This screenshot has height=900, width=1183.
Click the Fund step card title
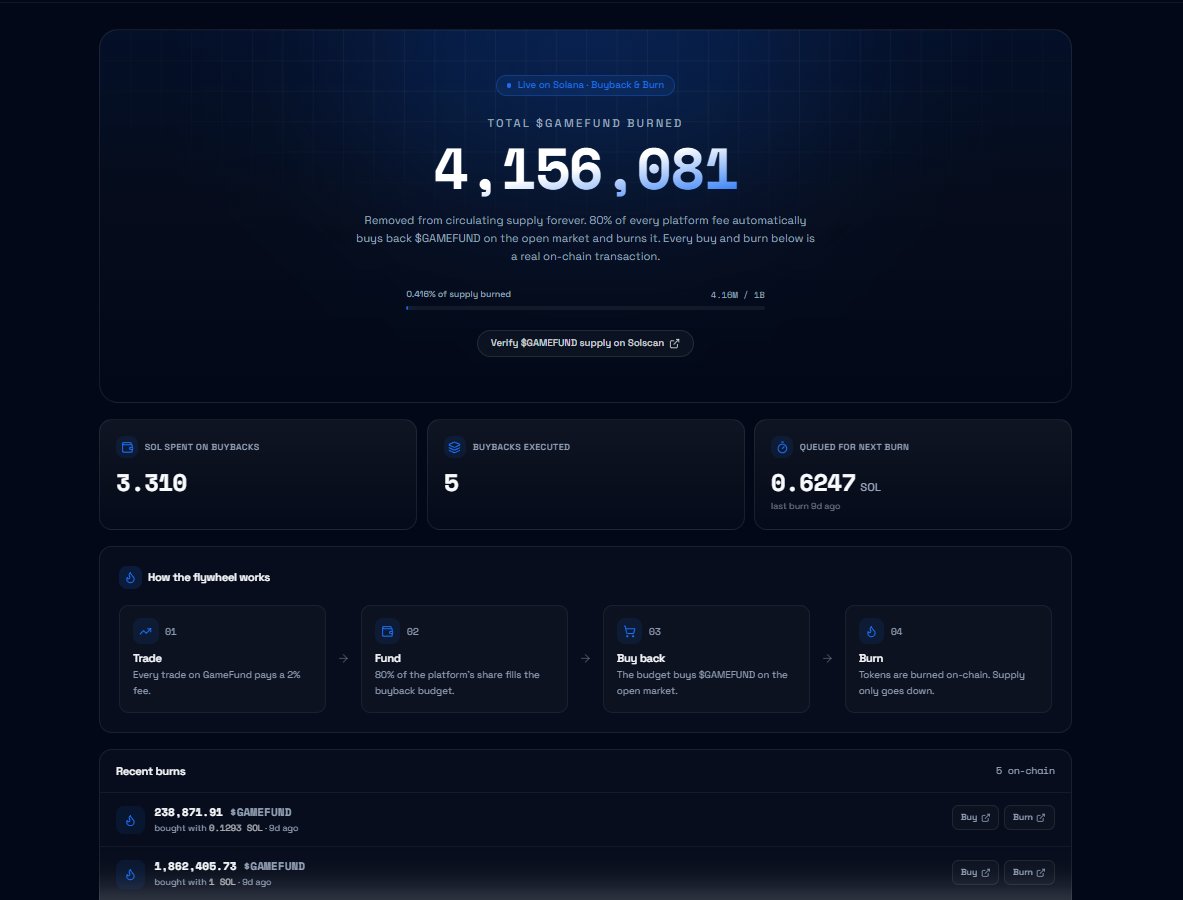pos(388,659)
